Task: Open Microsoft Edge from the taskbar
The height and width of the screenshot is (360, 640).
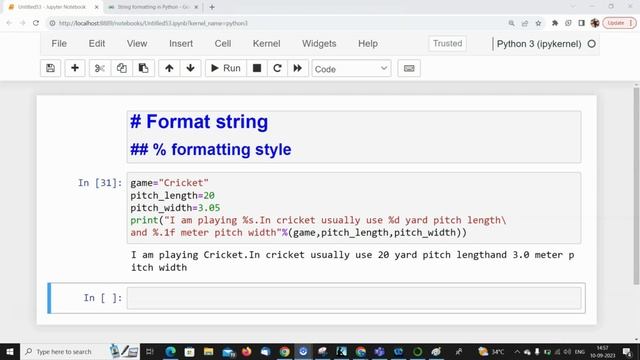Action: [x=171, y=351]
